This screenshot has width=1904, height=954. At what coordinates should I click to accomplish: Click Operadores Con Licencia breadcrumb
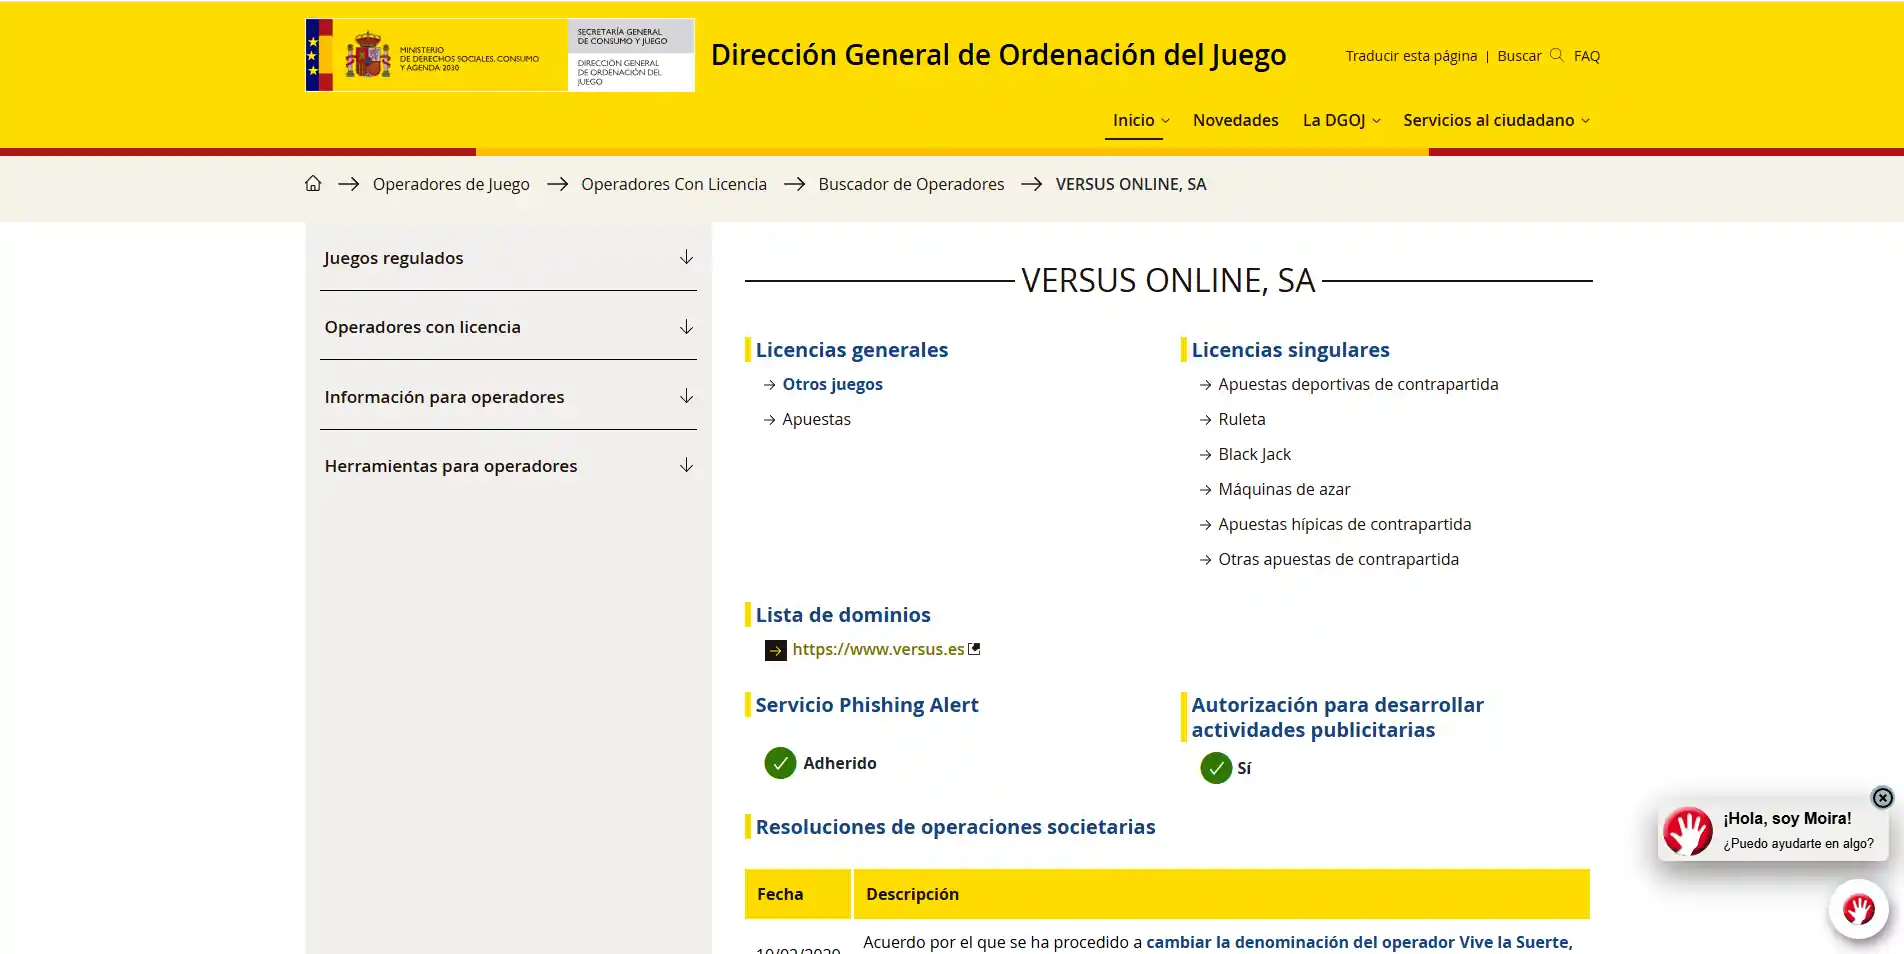(x=674, y=184)
